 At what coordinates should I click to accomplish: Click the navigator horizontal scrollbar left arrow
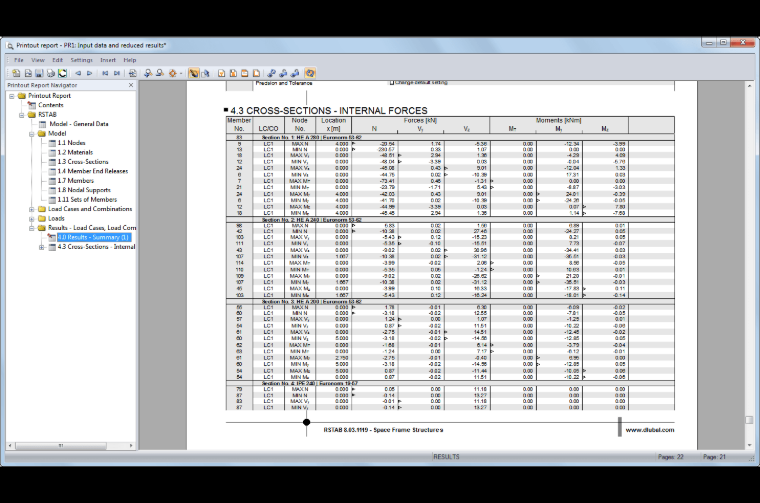(x=11, y=445)
